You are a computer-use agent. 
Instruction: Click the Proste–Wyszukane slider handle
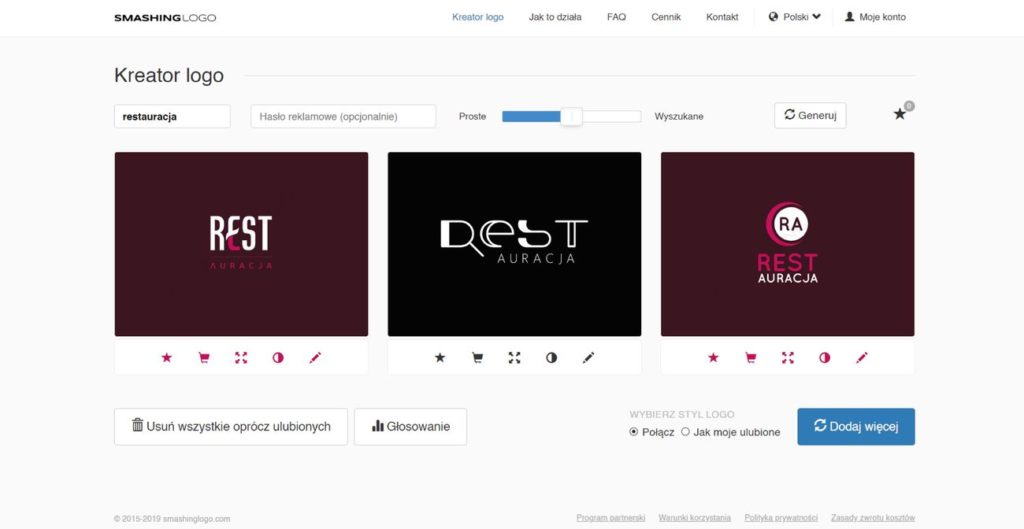(571, 116)
